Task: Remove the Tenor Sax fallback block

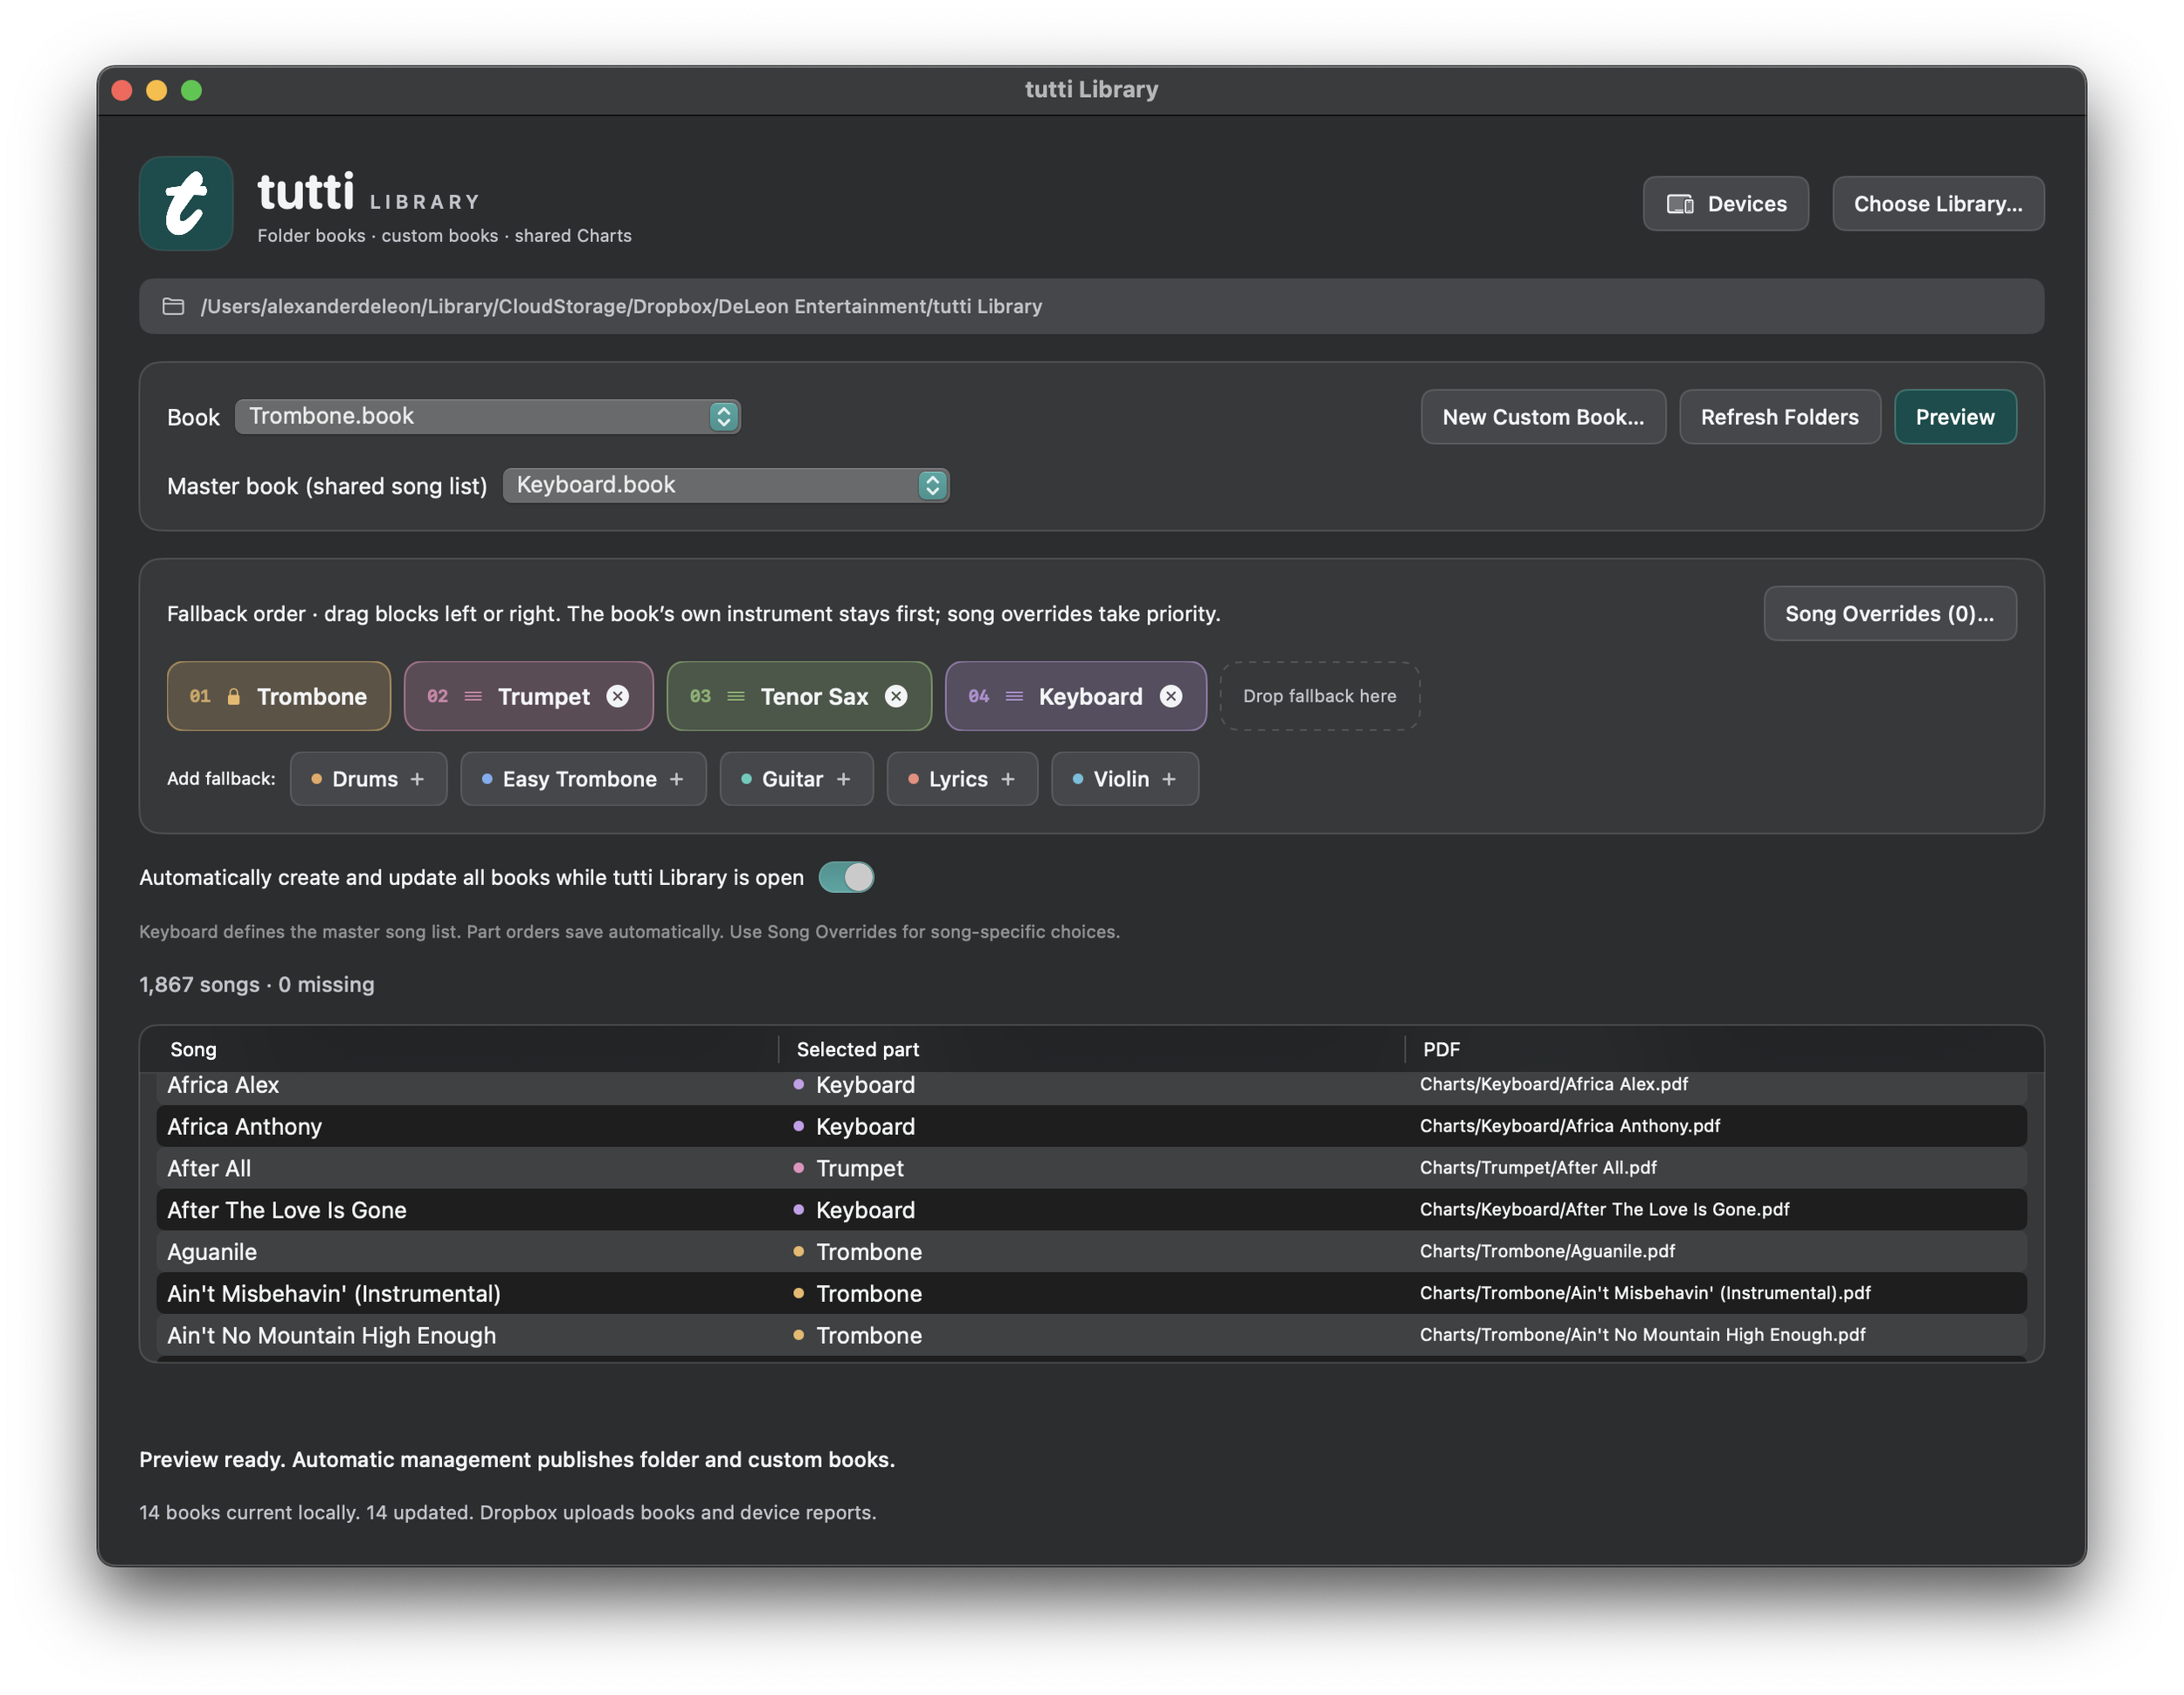Action: 896,696
